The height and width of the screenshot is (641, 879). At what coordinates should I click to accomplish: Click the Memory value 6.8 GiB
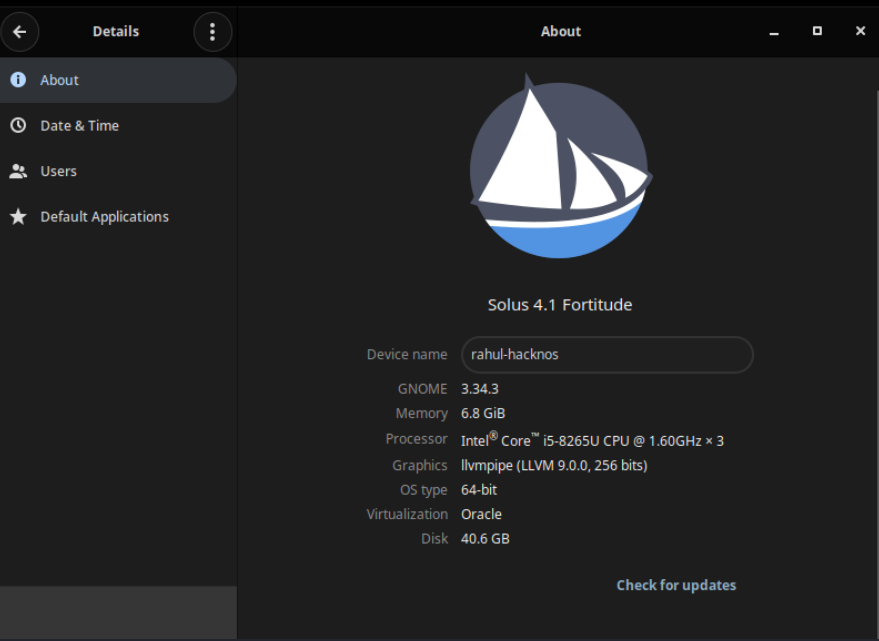pyautogui.click(x=483, y=413)
